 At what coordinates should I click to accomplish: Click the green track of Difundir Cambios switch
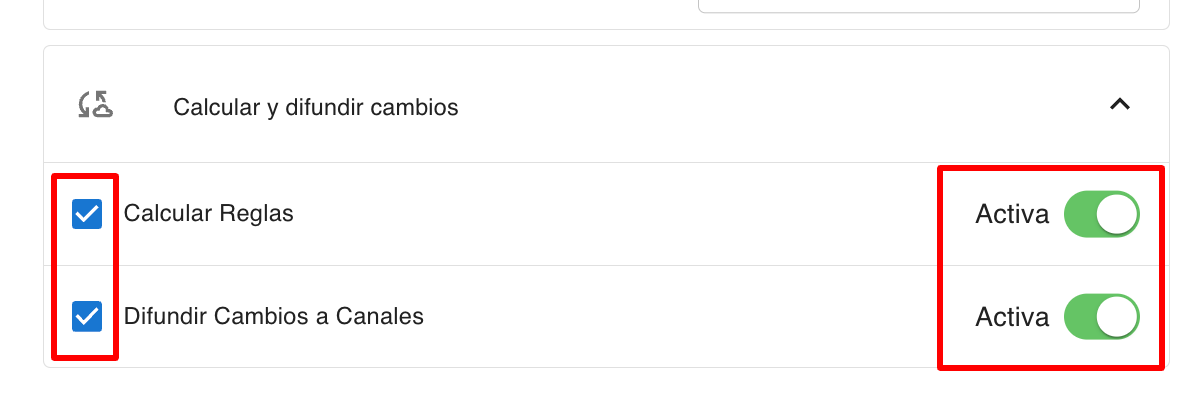tap(1082, 317)
